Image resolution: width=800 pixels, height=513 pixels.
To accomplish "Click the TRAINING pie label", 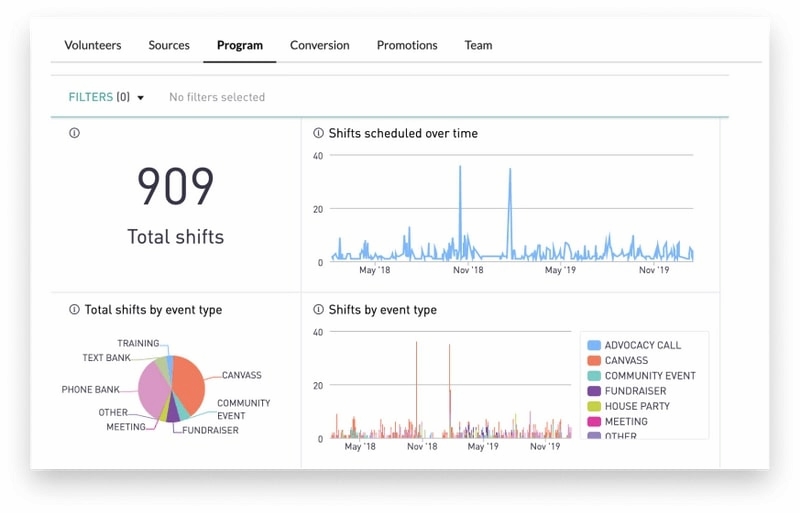I will [138, 344].
